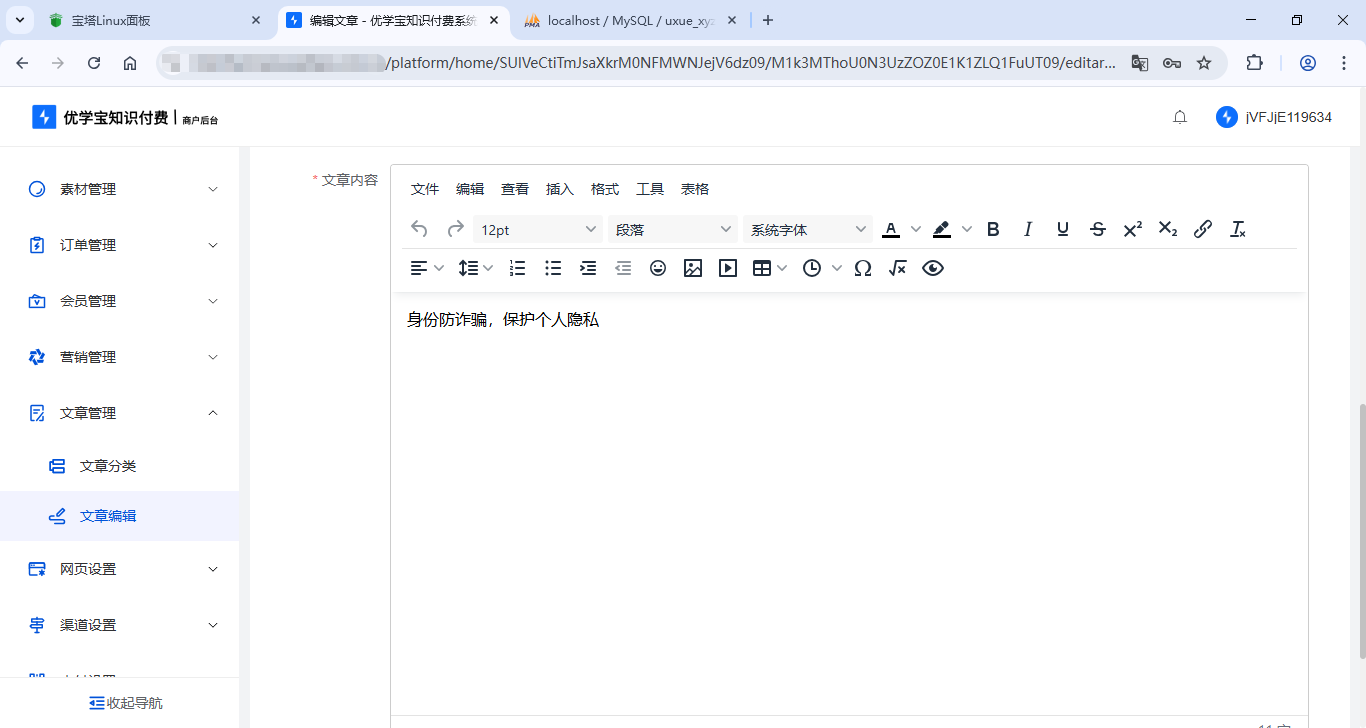Open the 插入 menu in the editor
Viewport: 1366px width, 728px height.
559,188
